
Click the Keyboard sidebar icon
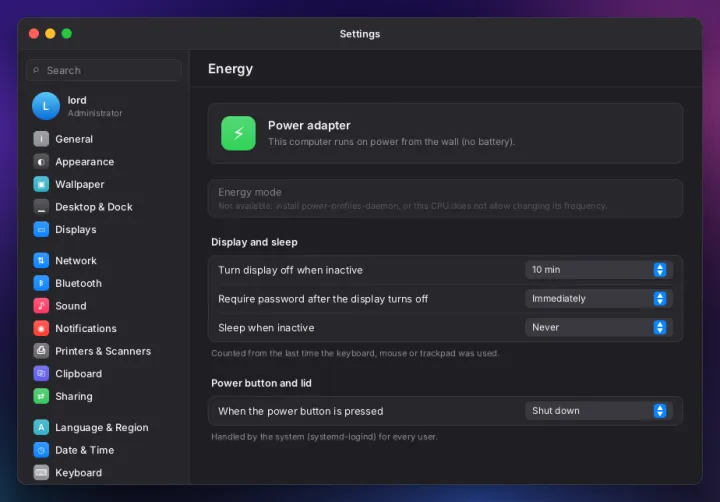click(41, 473)
